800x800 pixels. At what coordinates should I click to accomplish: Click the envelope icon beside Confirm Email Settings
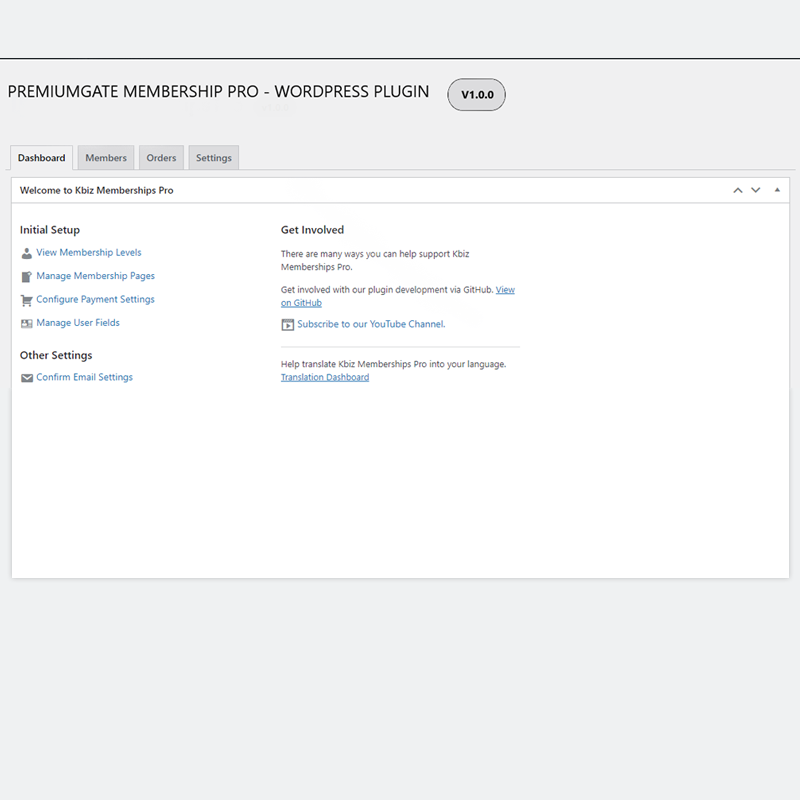[27, 378]
